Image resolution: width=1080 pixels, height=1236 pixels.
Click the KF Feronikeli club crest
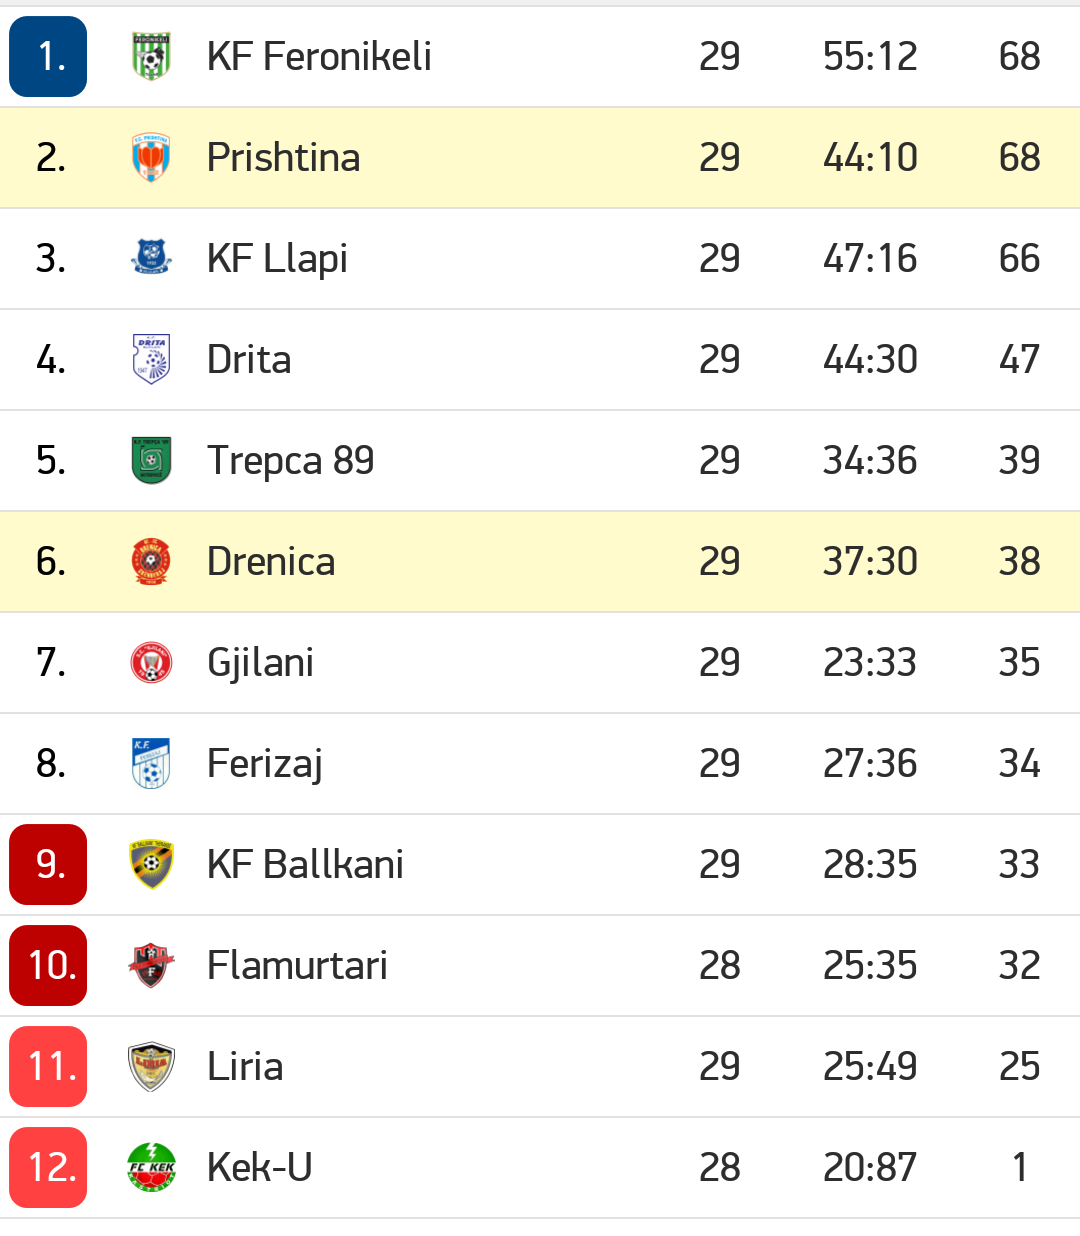pos(151,57)
